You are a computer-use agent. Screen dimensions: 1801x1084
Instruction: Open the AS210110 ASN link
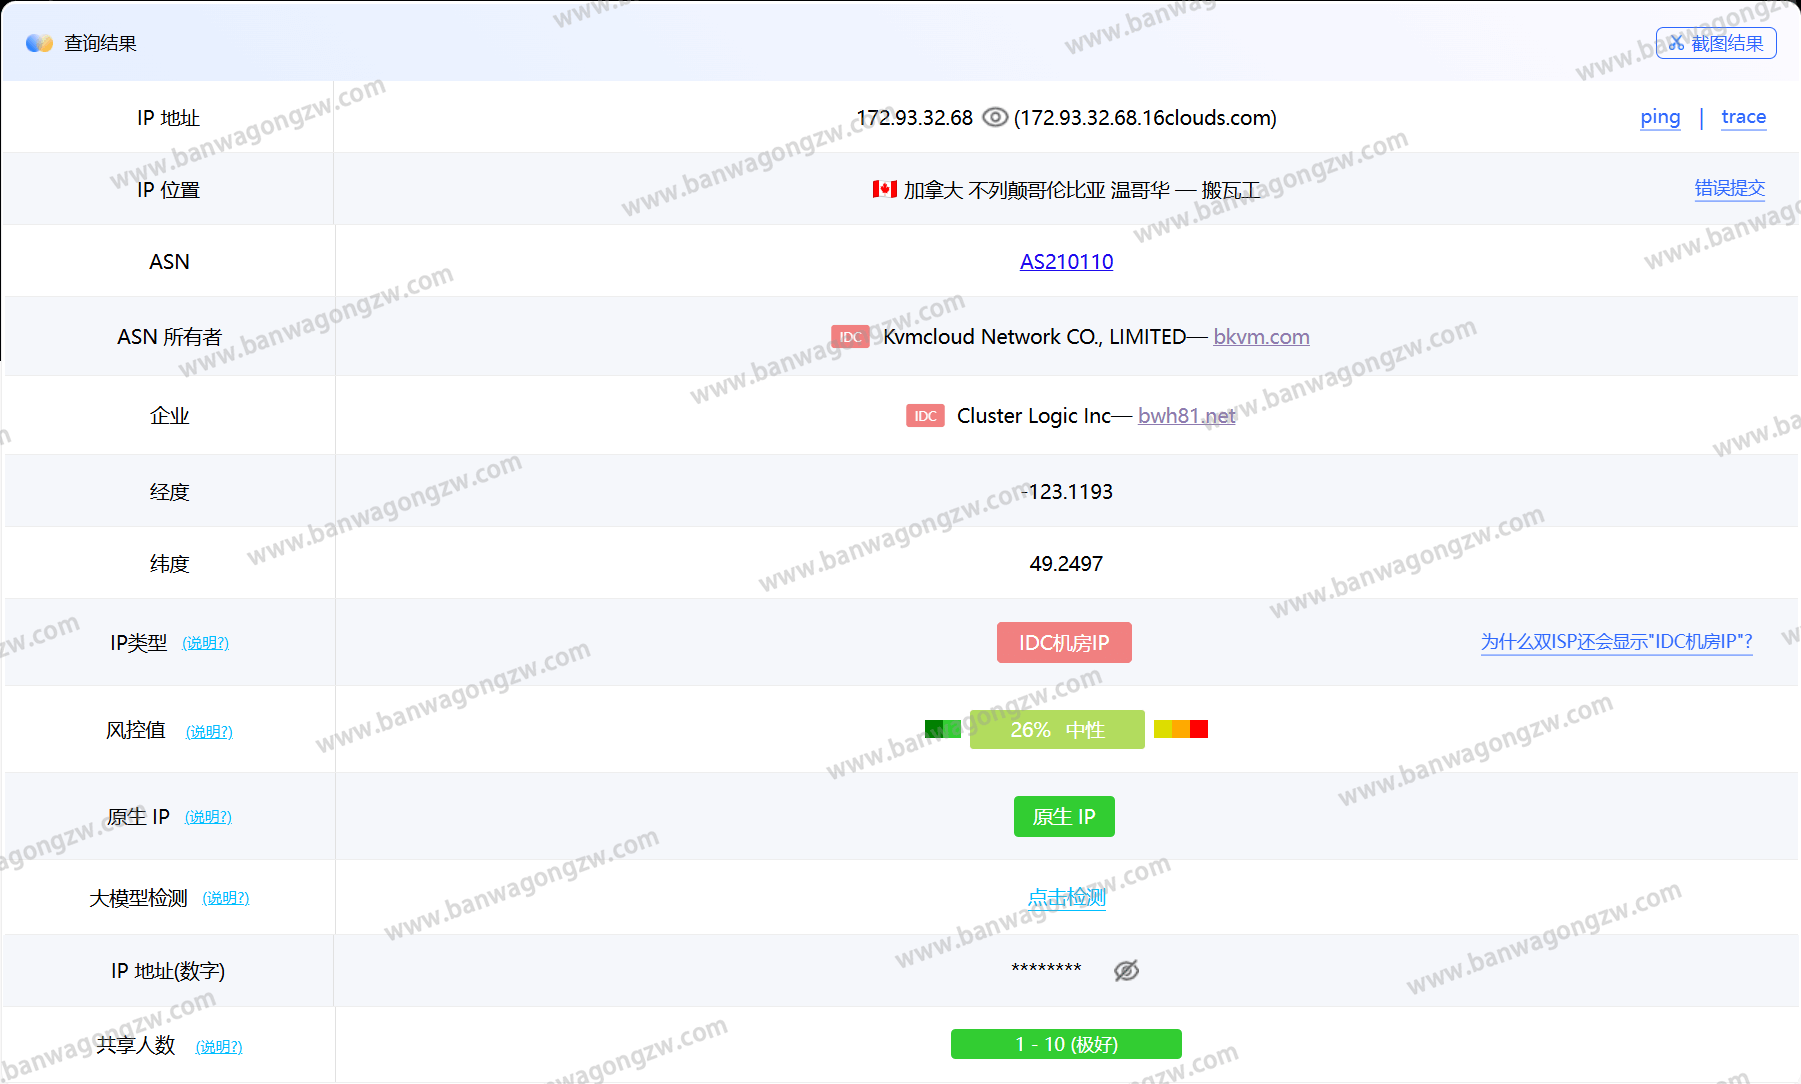click(1066, 262)
